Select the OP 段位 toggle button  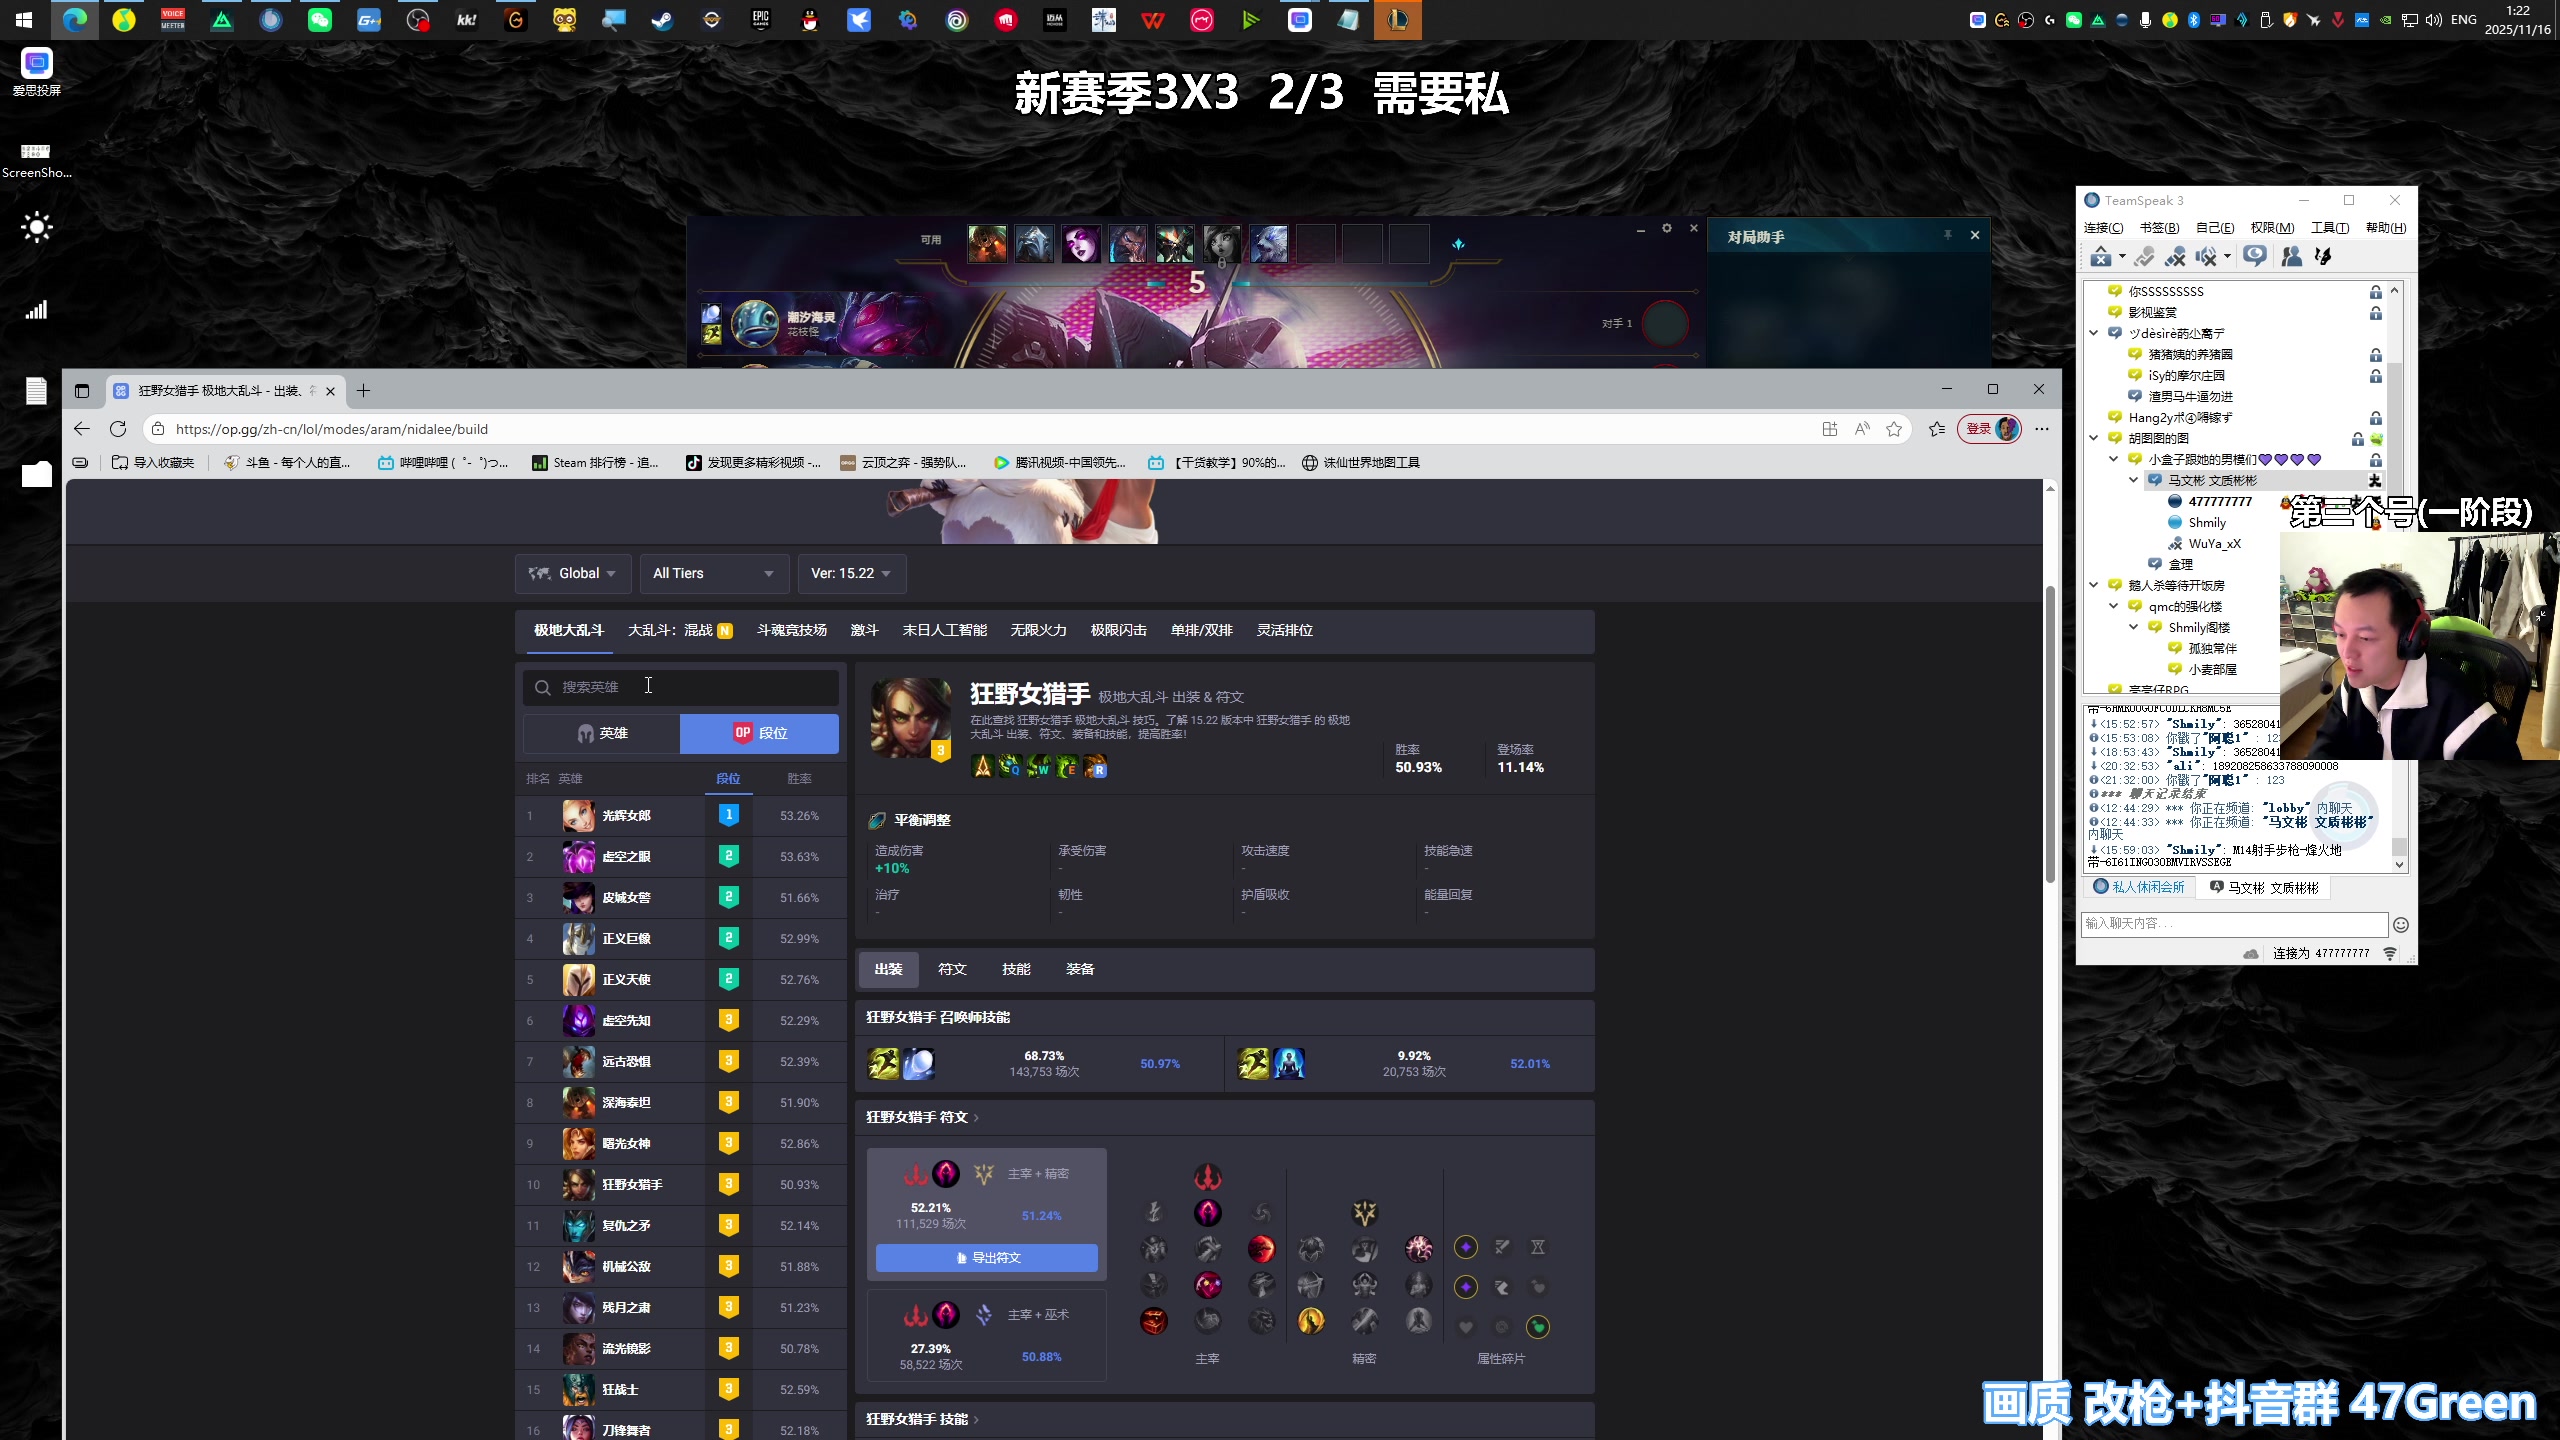point(759,733)
